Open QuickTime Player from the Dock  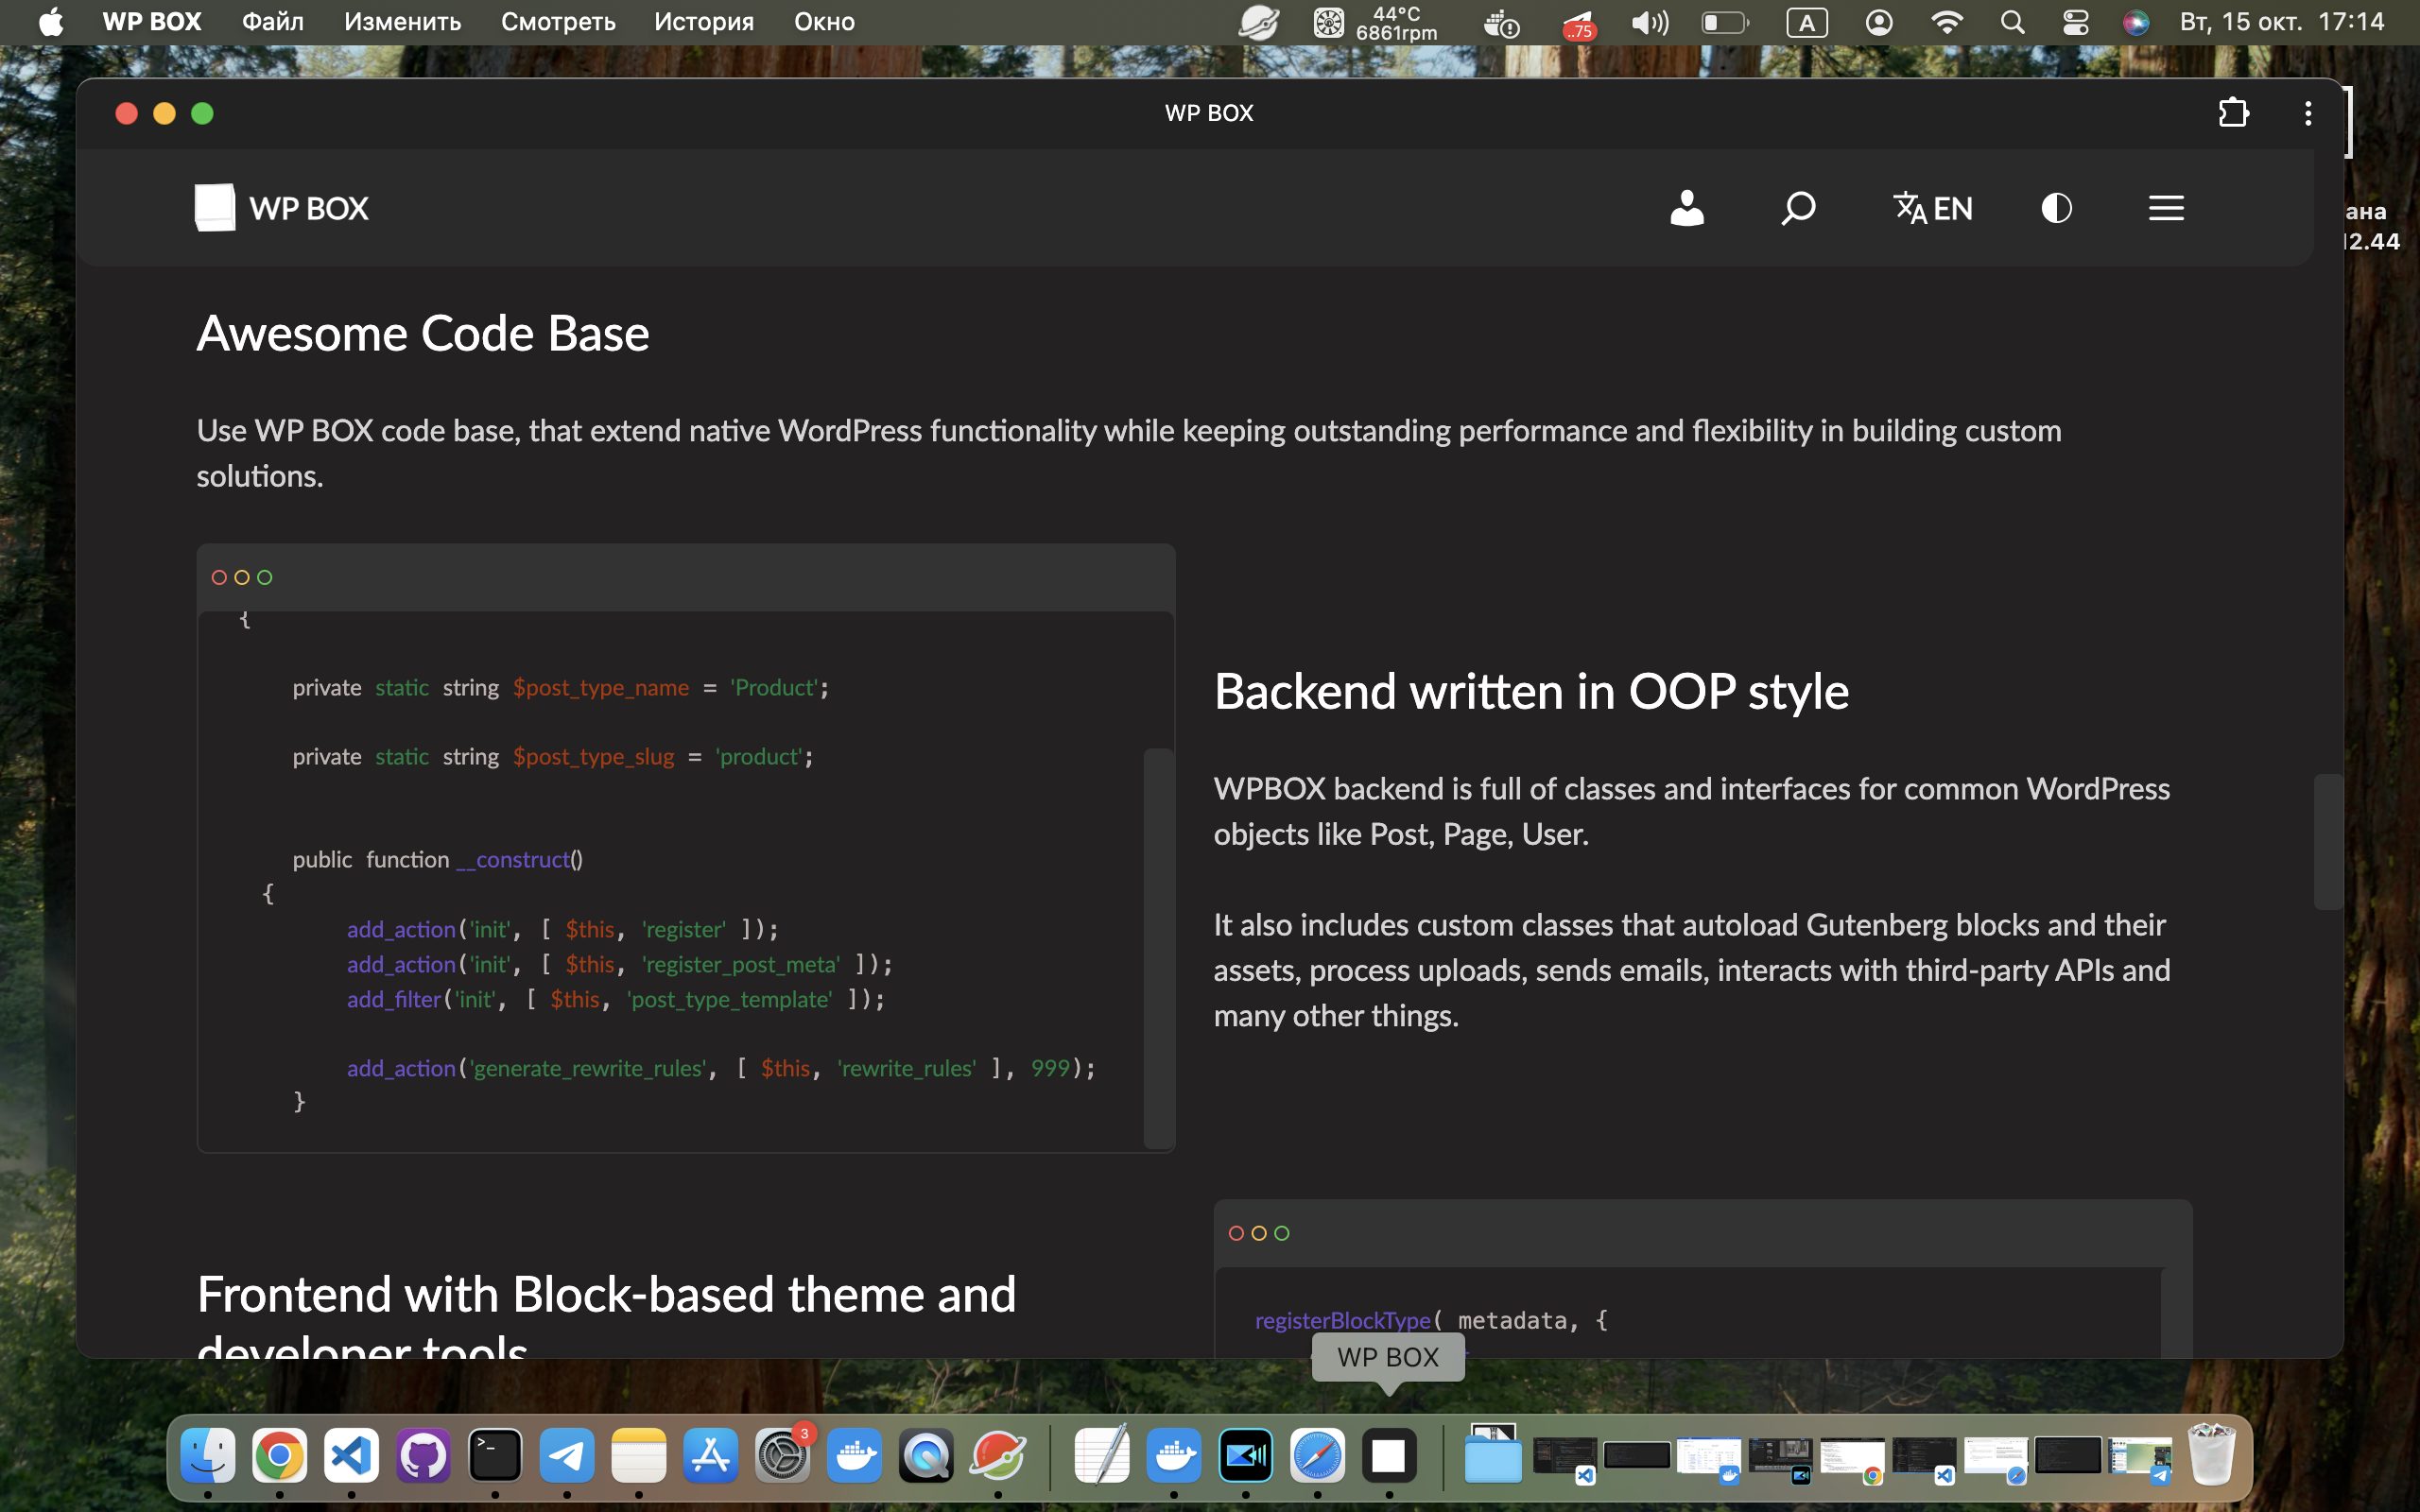tap(926, 1455)
